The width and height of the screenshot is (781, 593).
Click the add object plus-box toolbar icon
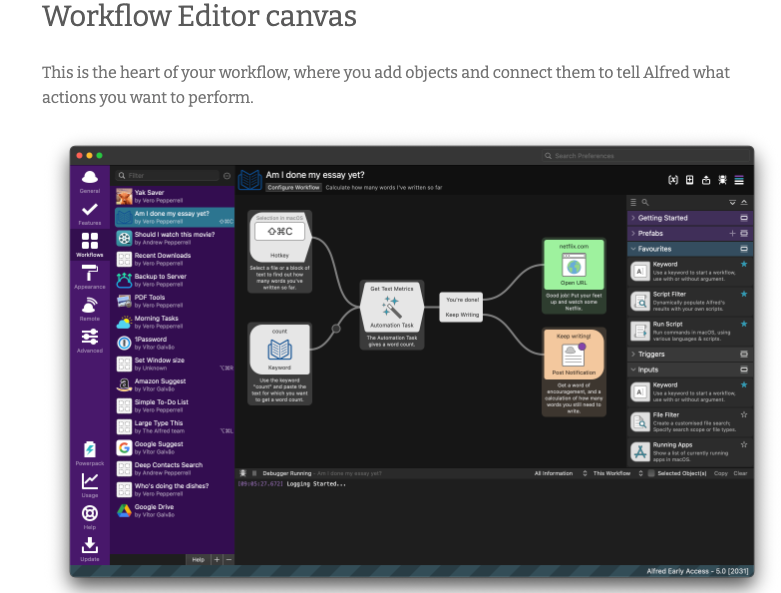click(x=689, y=180)
